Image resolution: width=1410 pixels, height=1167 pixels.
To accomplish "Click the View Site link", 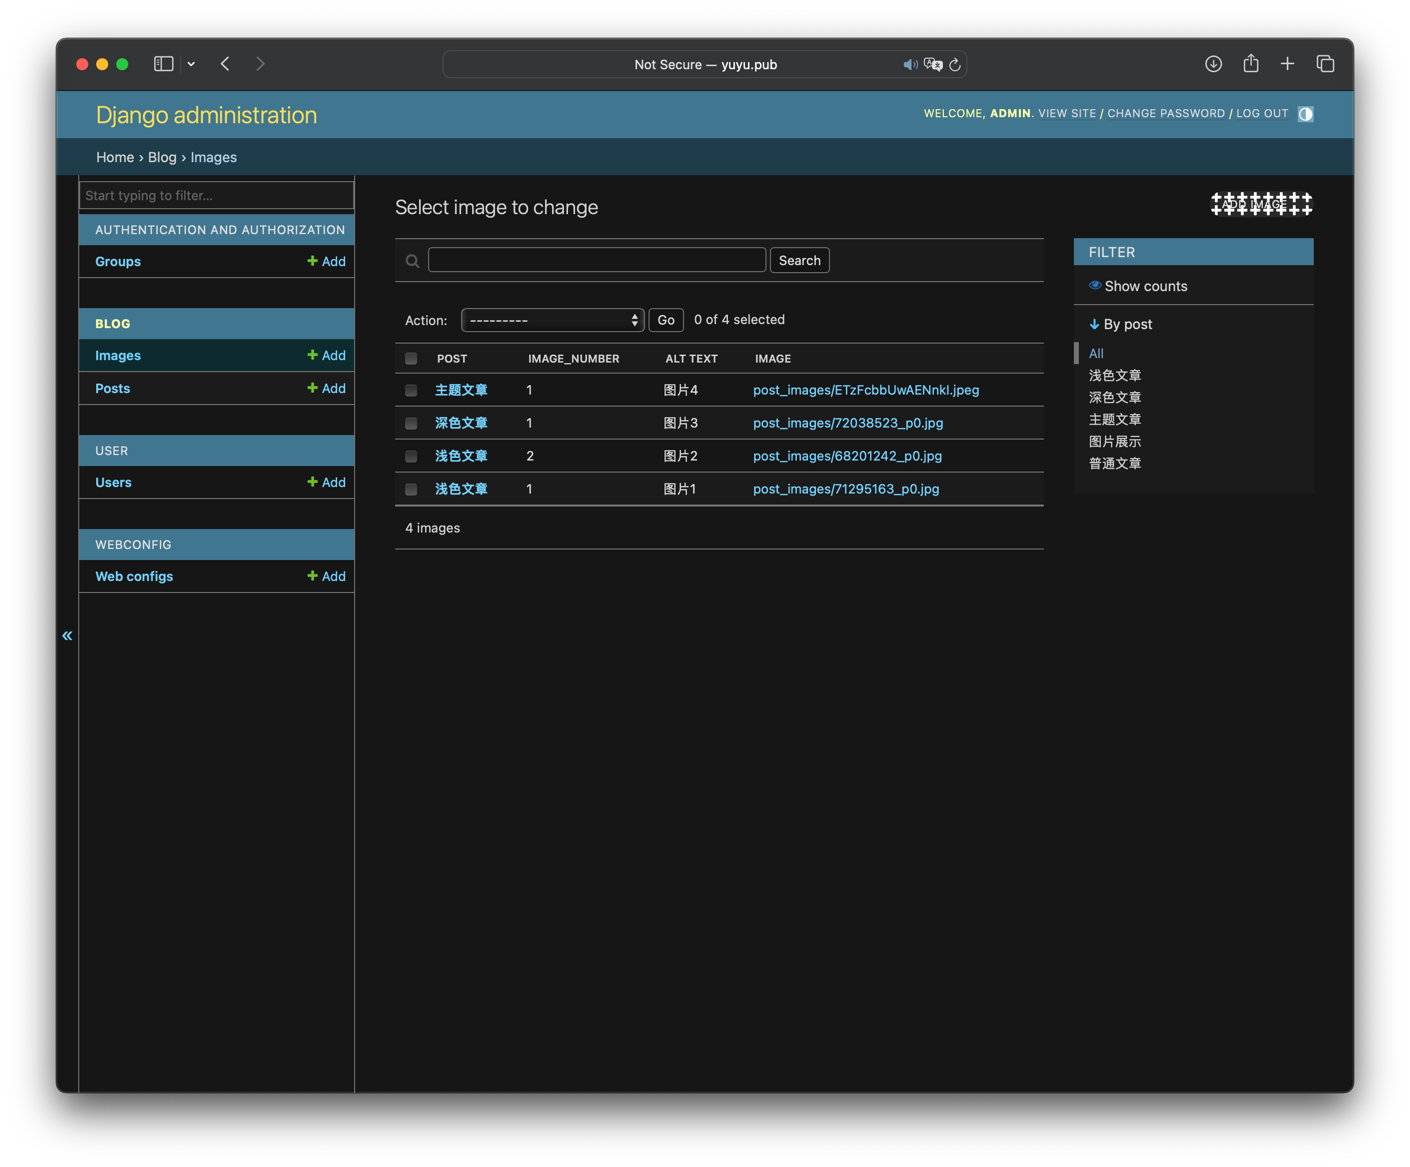I will click(x=1067, y=114).
